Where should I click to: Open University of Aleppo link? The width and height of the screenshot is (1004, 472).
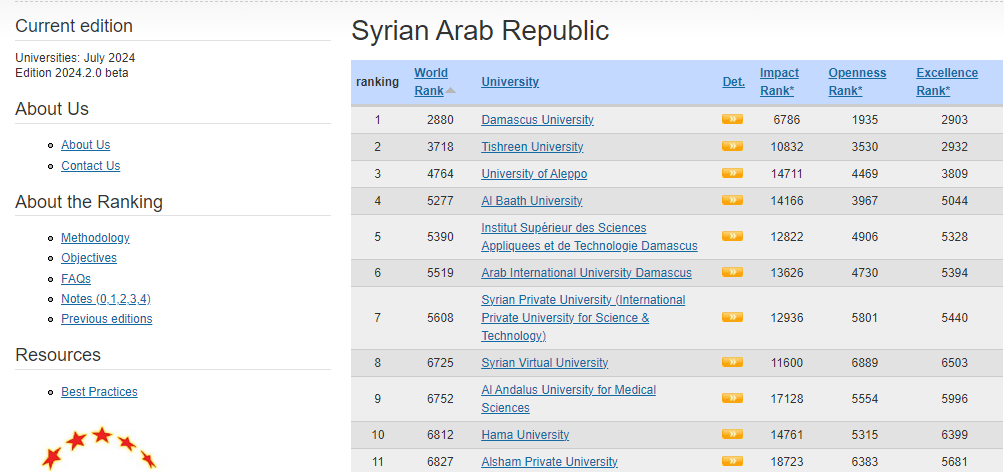coord(534,174)
